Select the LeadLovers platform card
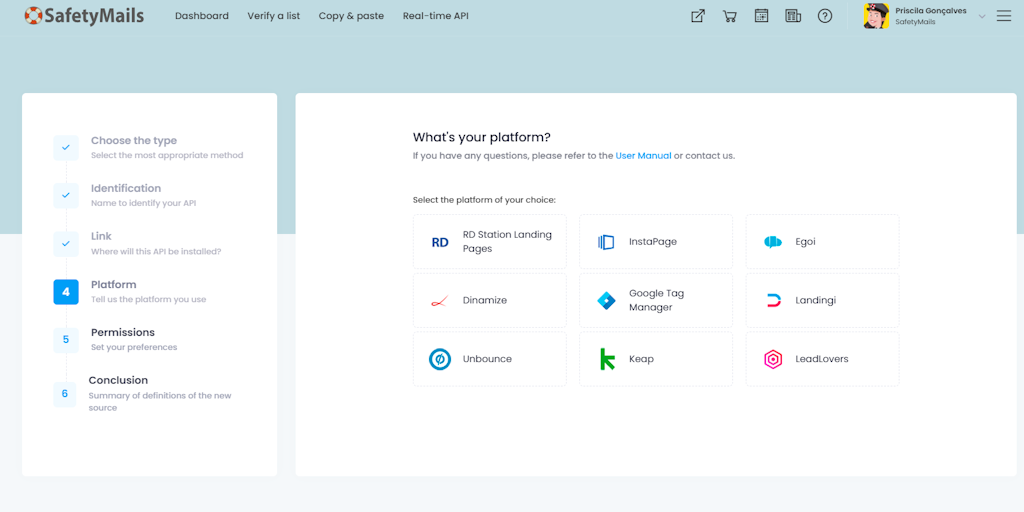 click(x=822, y=359)
